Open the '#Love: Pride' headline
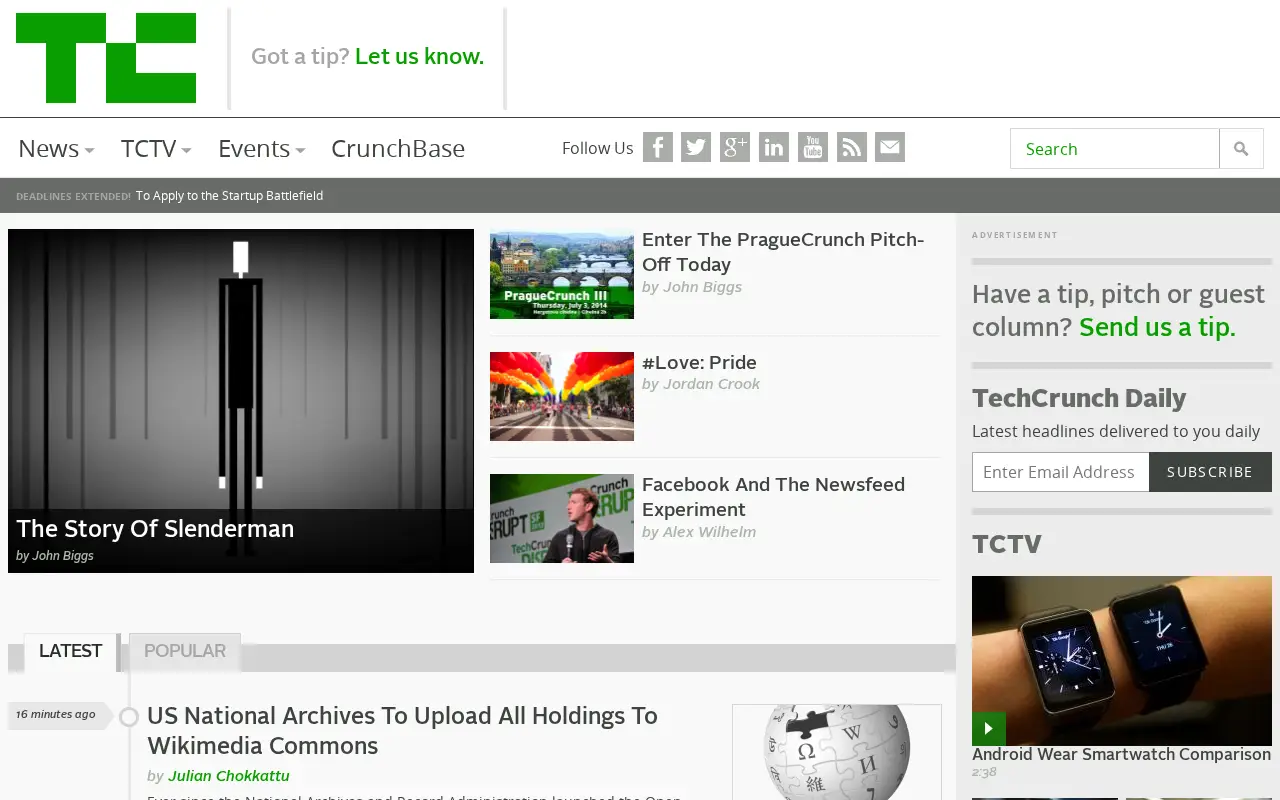 coord(699,362)
